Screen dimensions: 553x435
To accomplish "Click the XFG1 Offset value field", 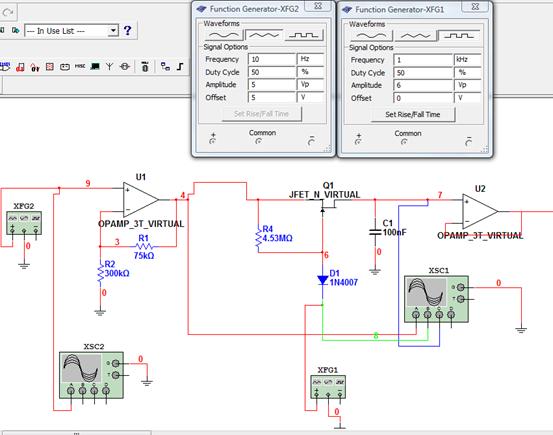I will tap(423, 98).
